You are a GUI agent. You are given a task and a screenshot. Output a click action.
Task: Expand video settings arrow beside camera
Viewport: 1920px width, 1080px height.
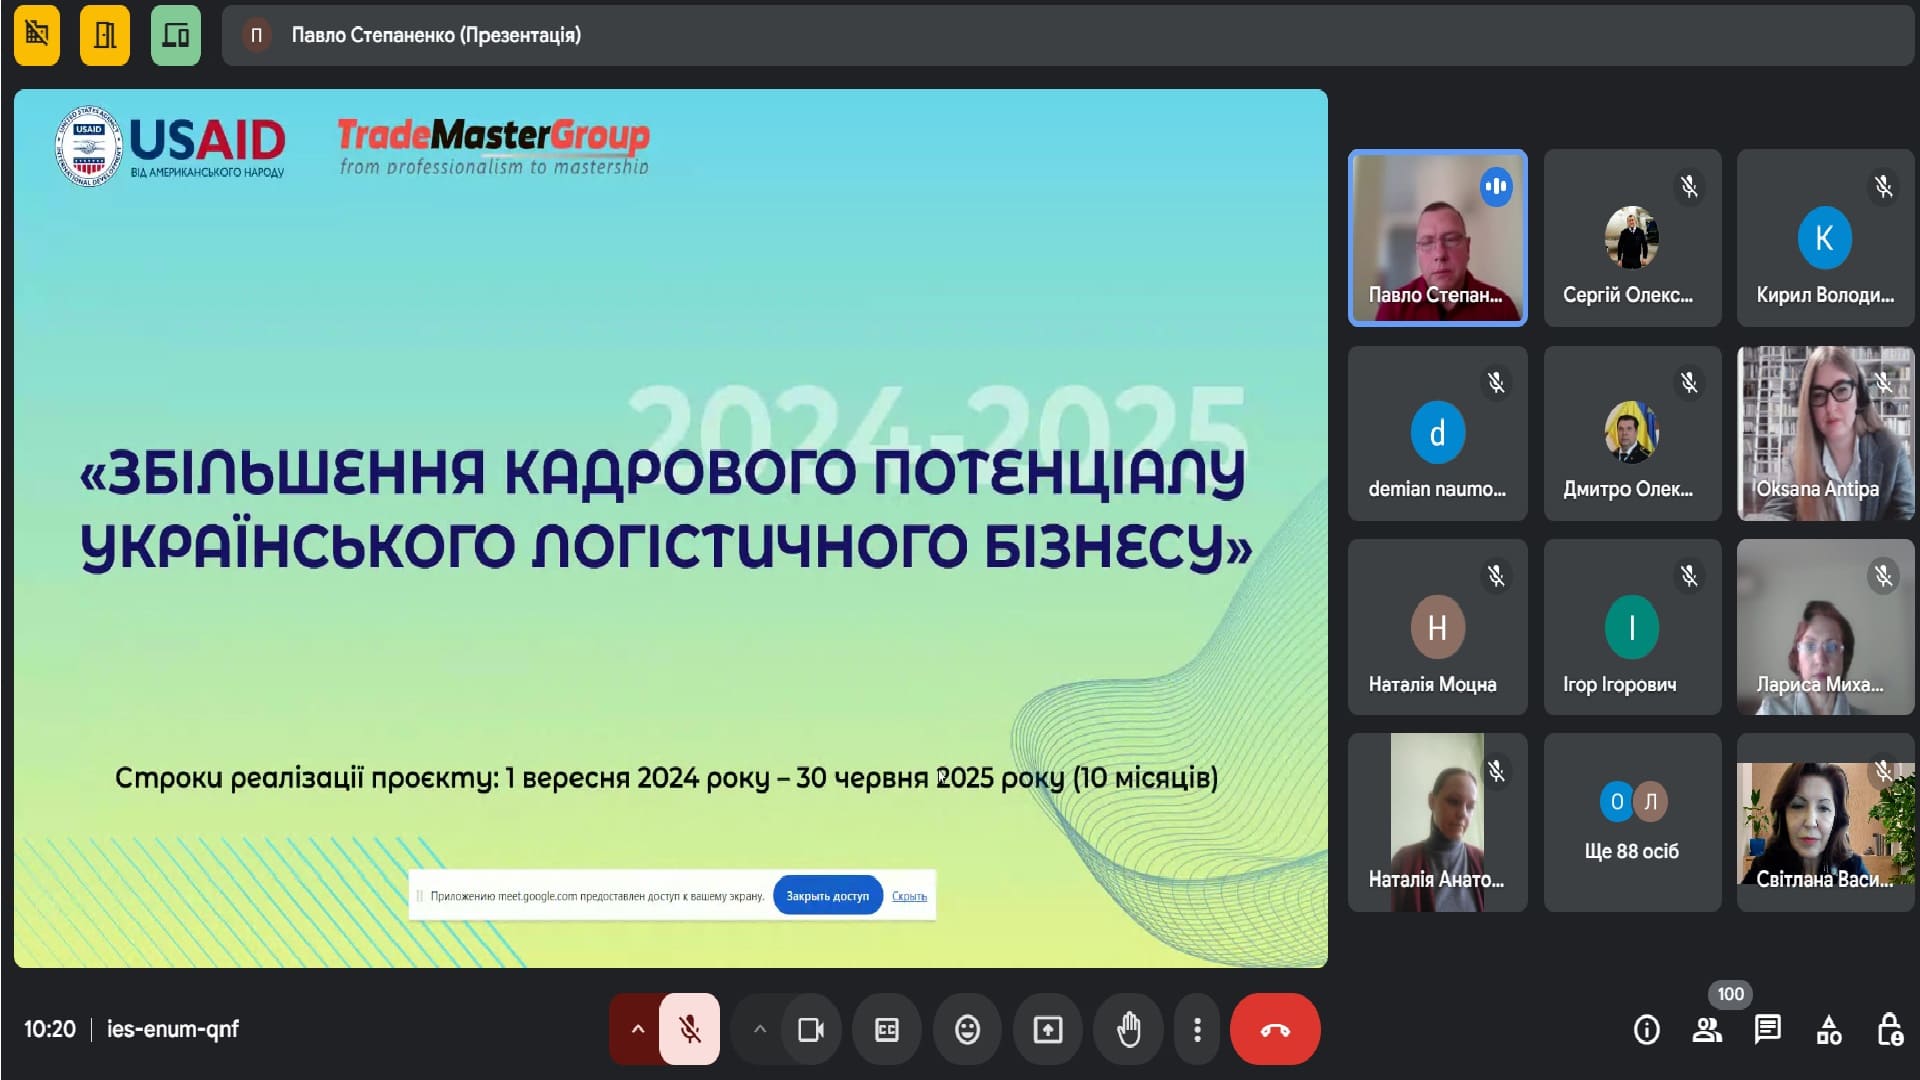click(x=760, y=1029)
